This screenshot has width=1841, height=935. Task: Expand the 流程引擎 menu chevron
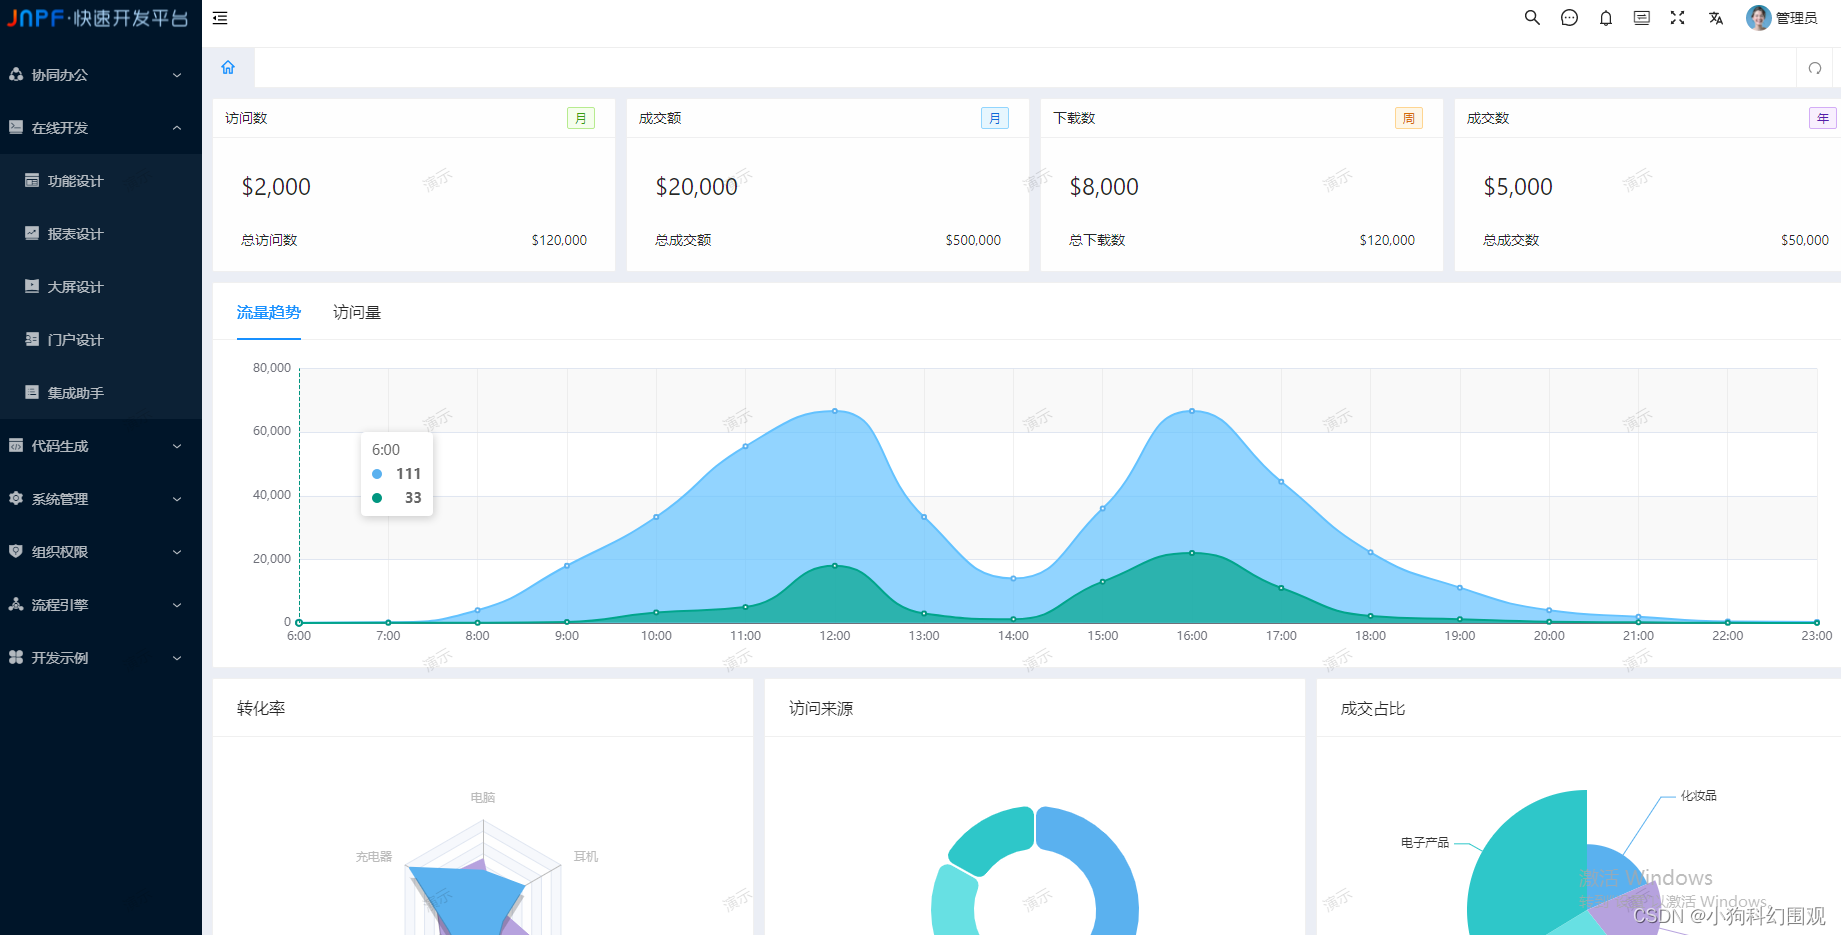(x=177, y=605)
